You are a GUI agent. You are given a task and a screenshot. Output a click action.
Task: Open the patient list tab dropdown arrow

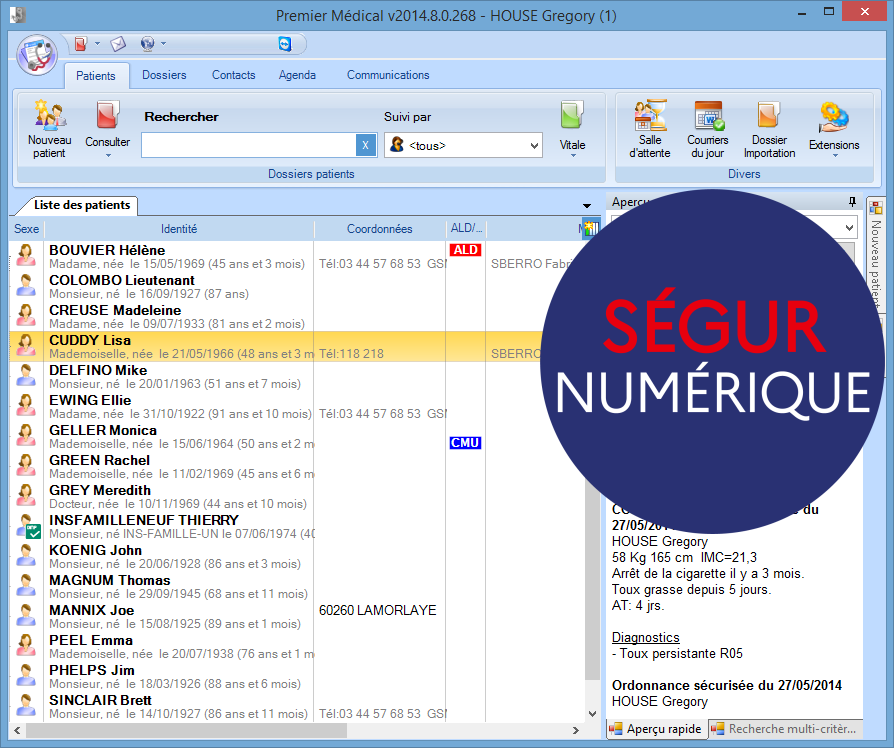coord(587,206)
